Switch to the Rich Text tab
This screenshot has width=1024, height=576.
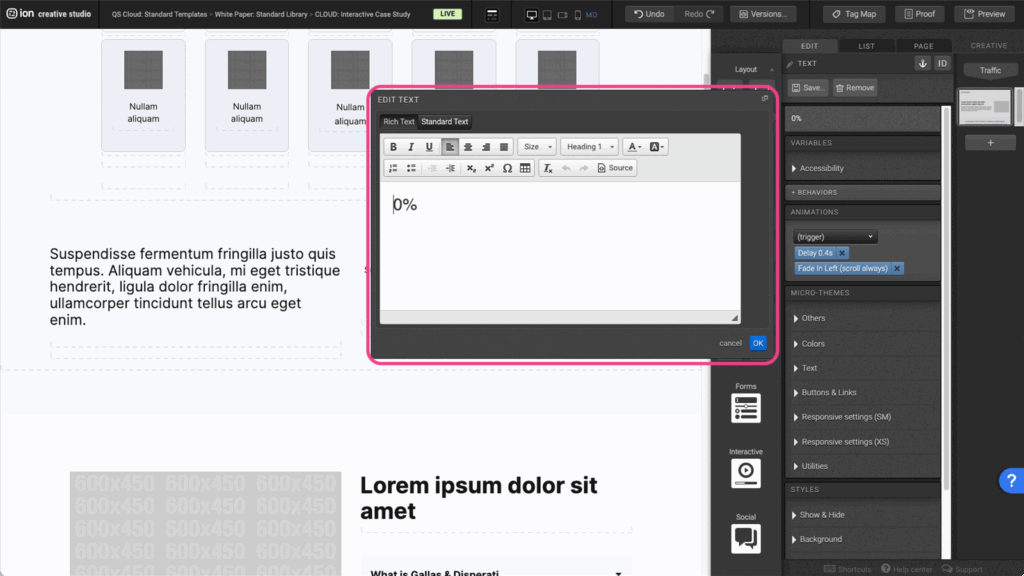tap(398, 122)
